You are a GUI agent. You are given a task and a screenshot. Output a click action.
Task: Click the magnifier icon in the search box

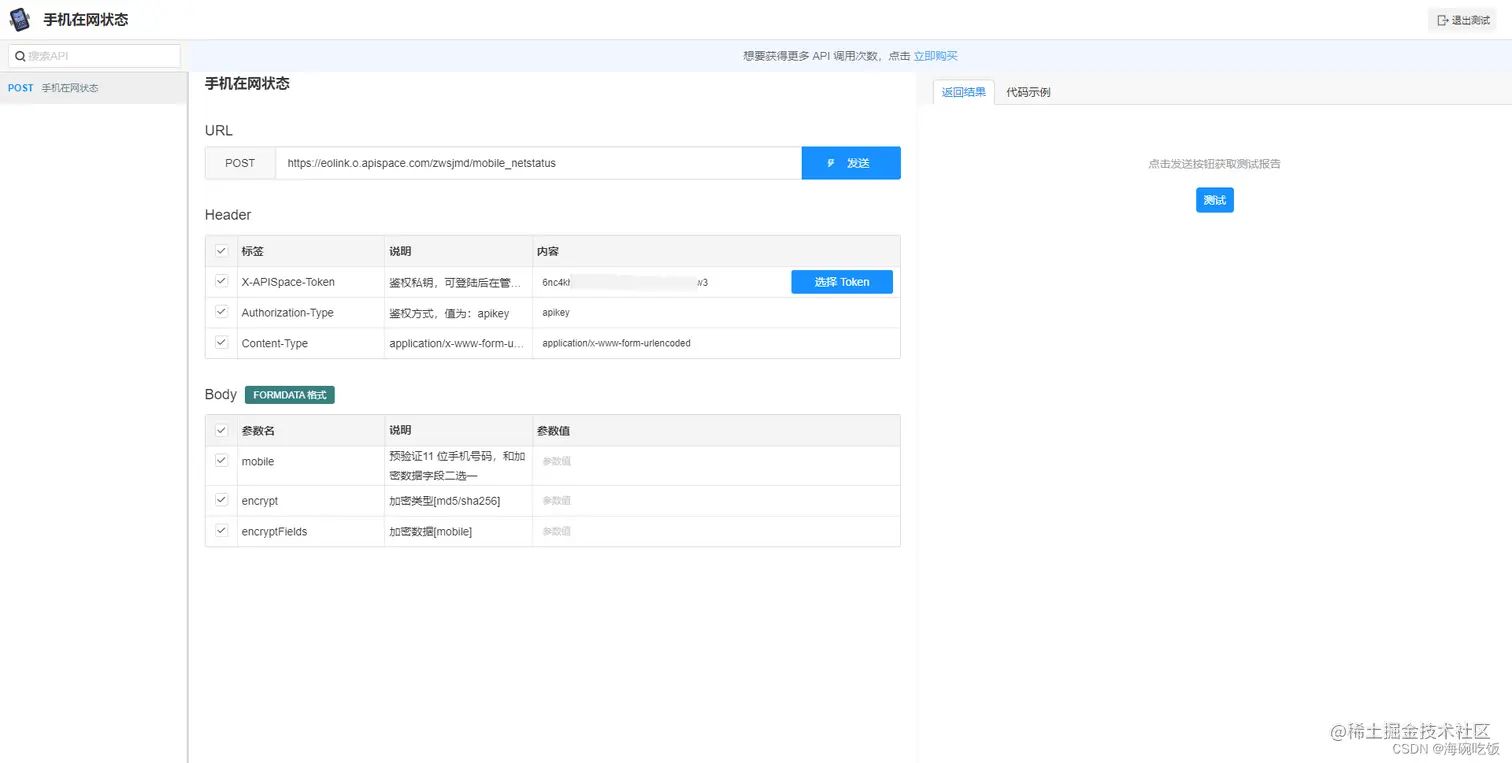18,55
